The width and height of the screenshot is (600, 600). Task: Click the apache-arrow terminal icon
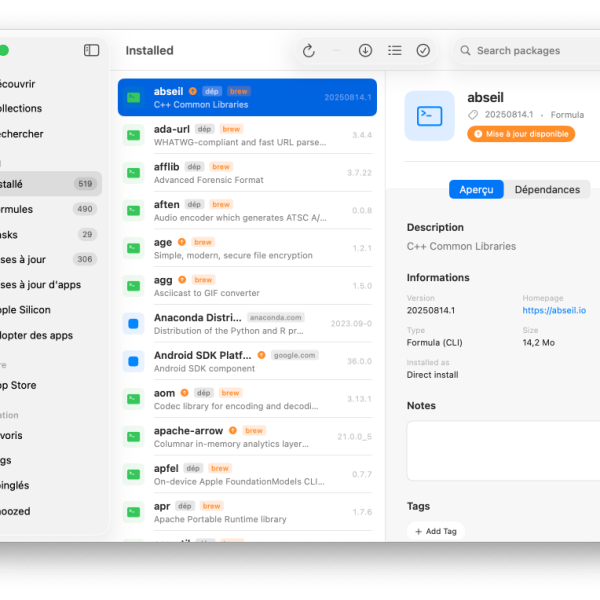(x=134, y=437)
